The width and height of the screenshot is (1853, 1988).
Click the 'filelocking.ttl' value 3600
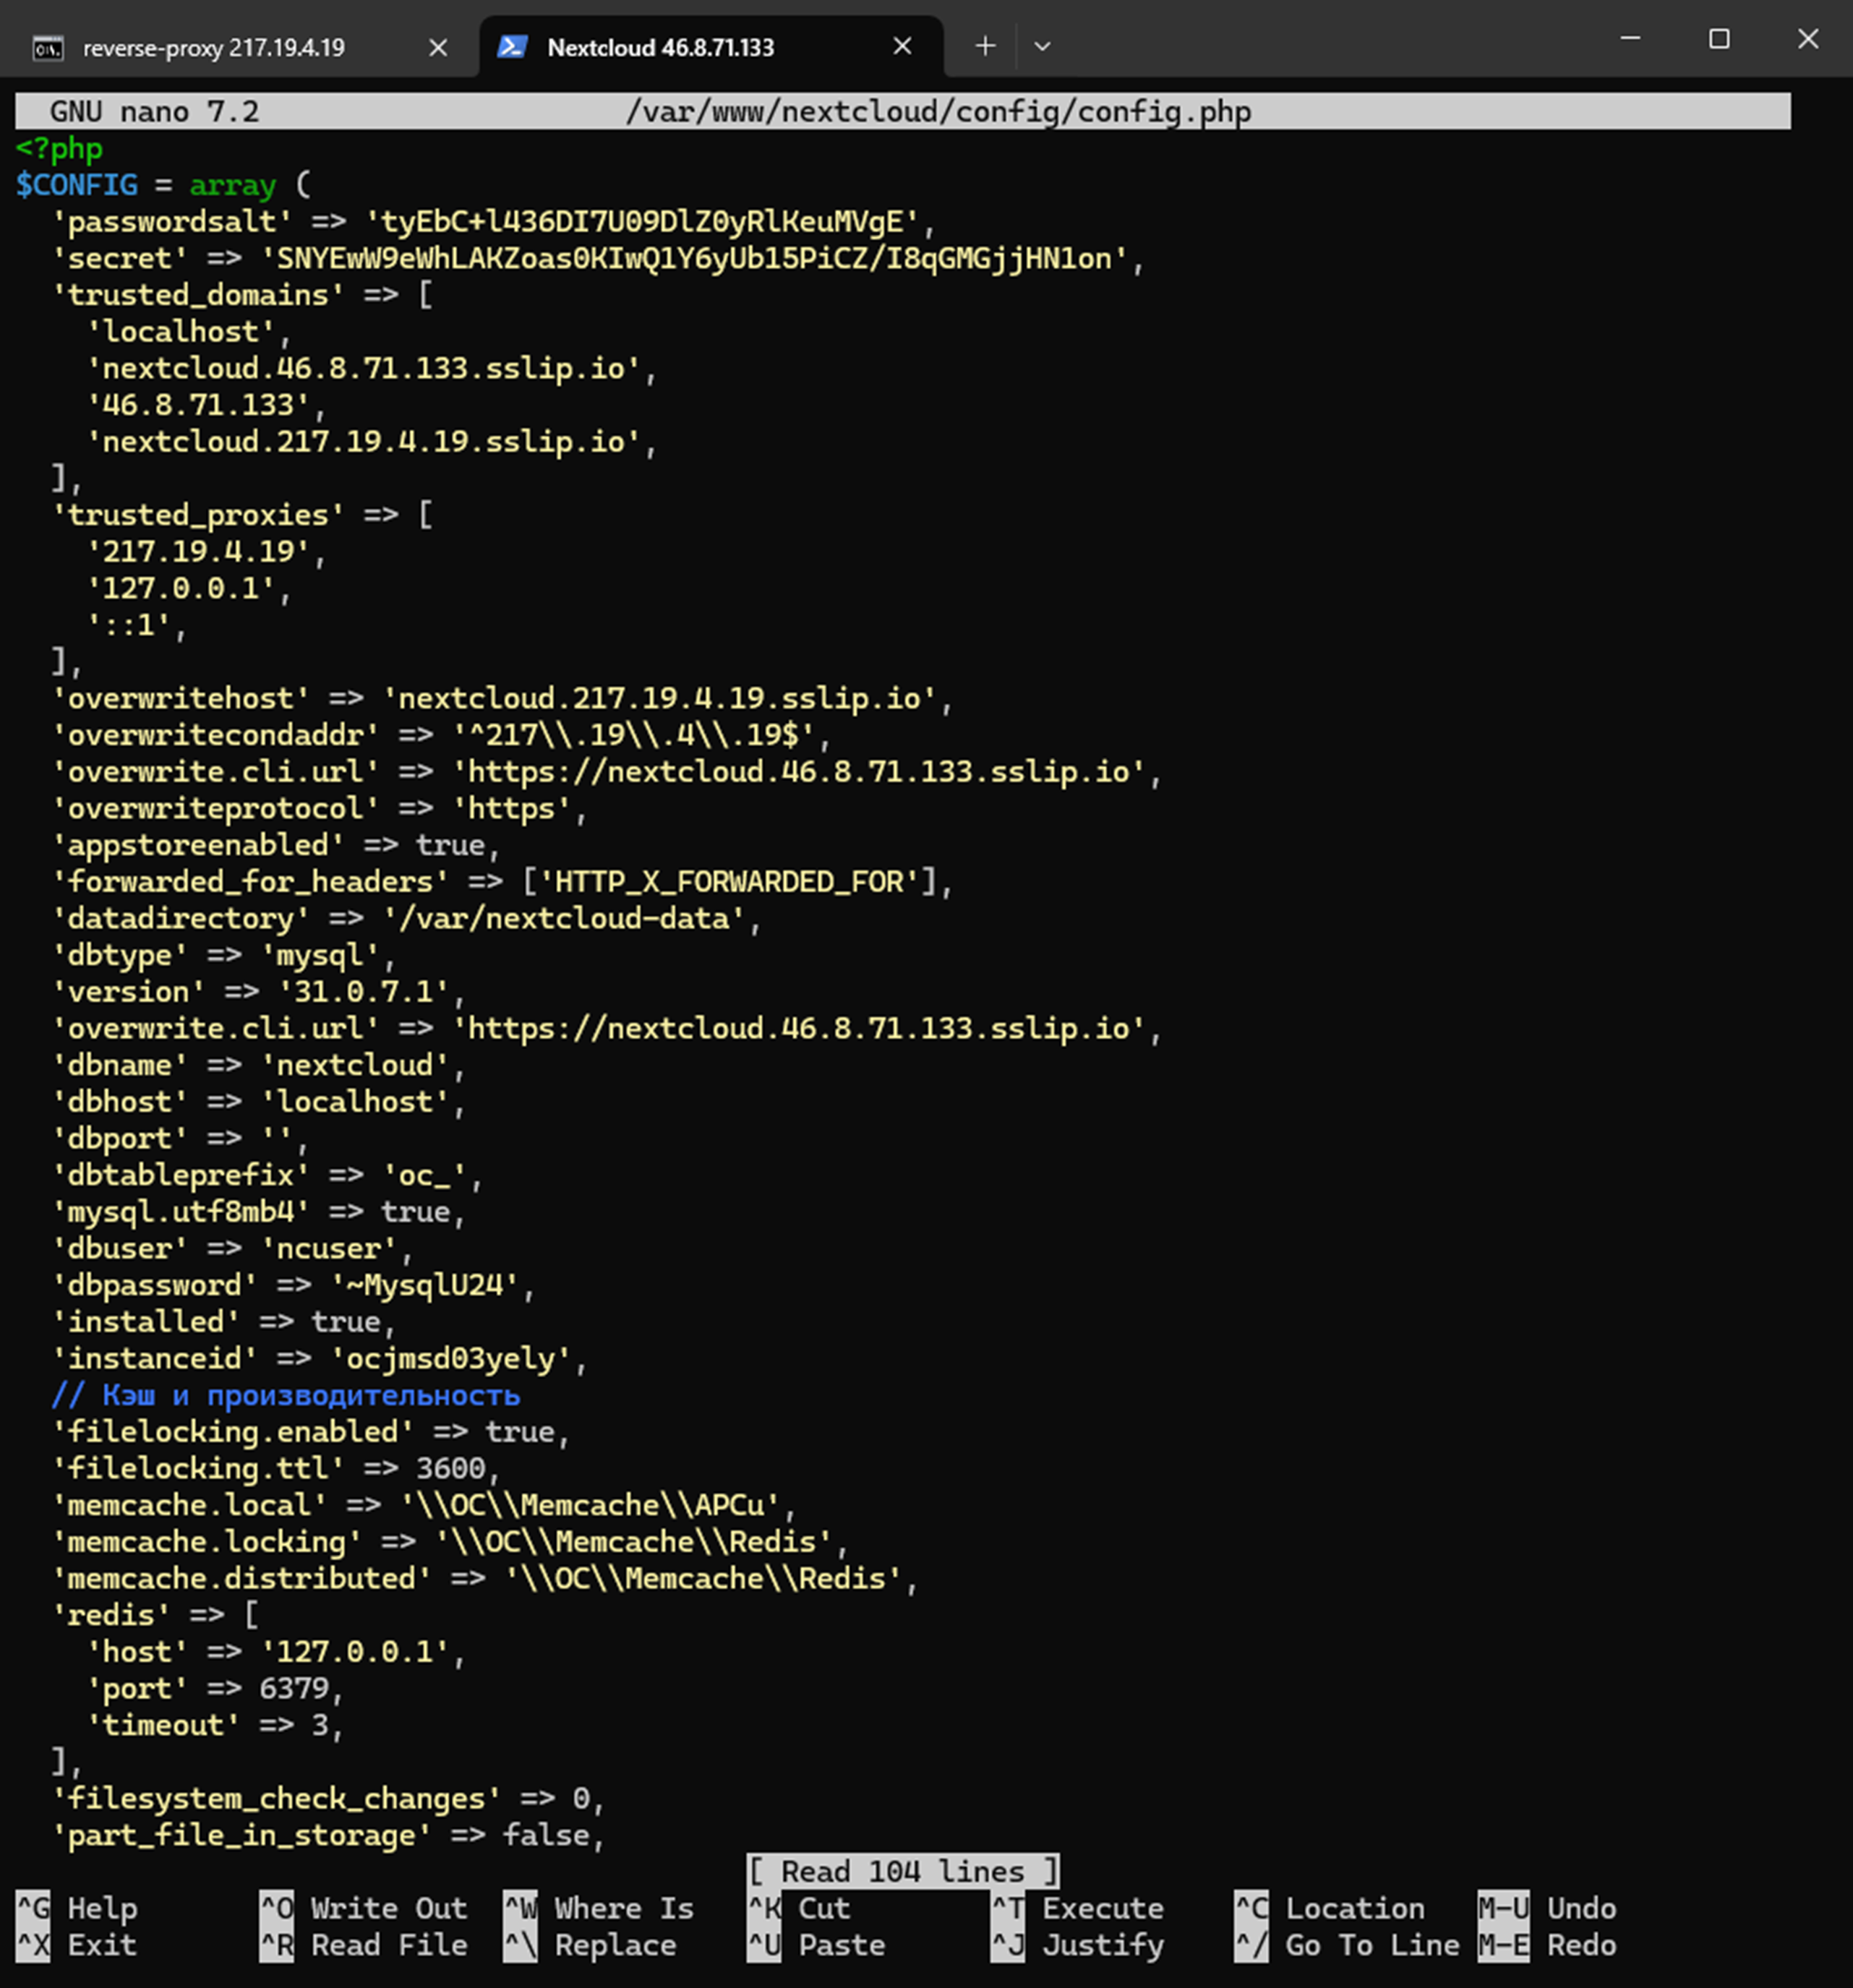pyautogui.click(x=451, y=1468)
